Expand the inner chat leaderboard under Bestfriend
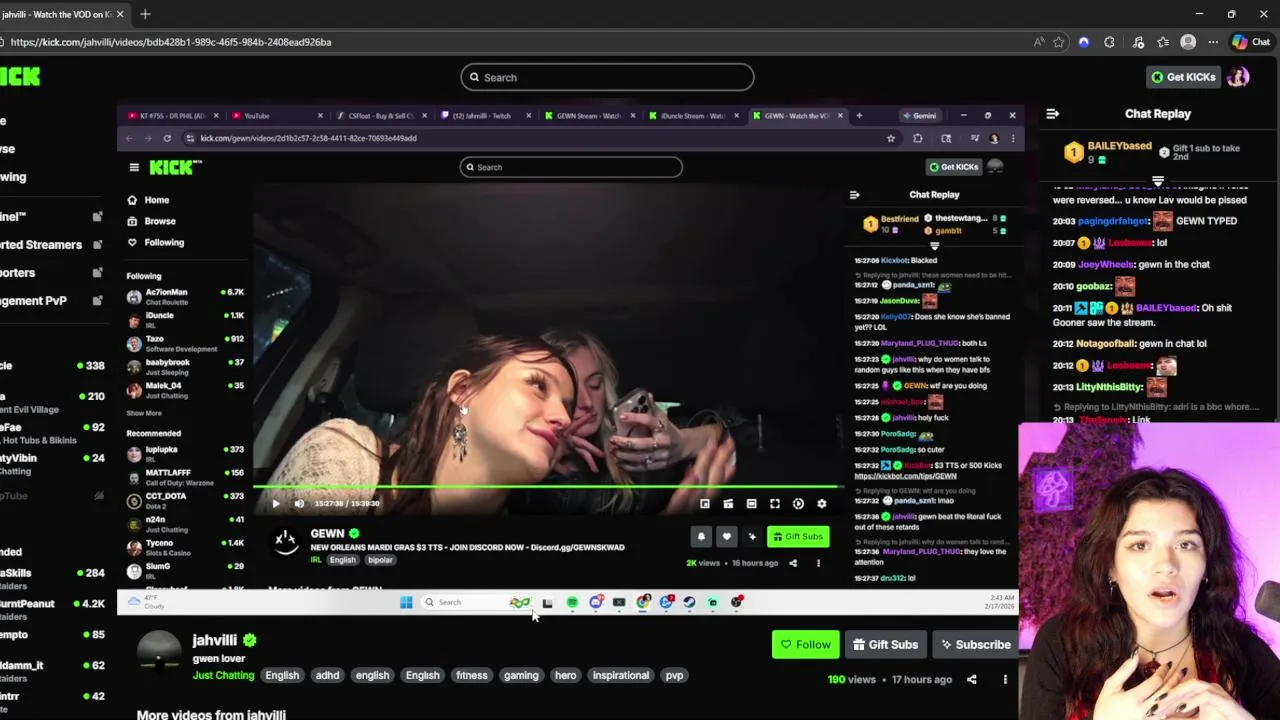Screen dimensions: 1280x720 click(x=934, y=246)
